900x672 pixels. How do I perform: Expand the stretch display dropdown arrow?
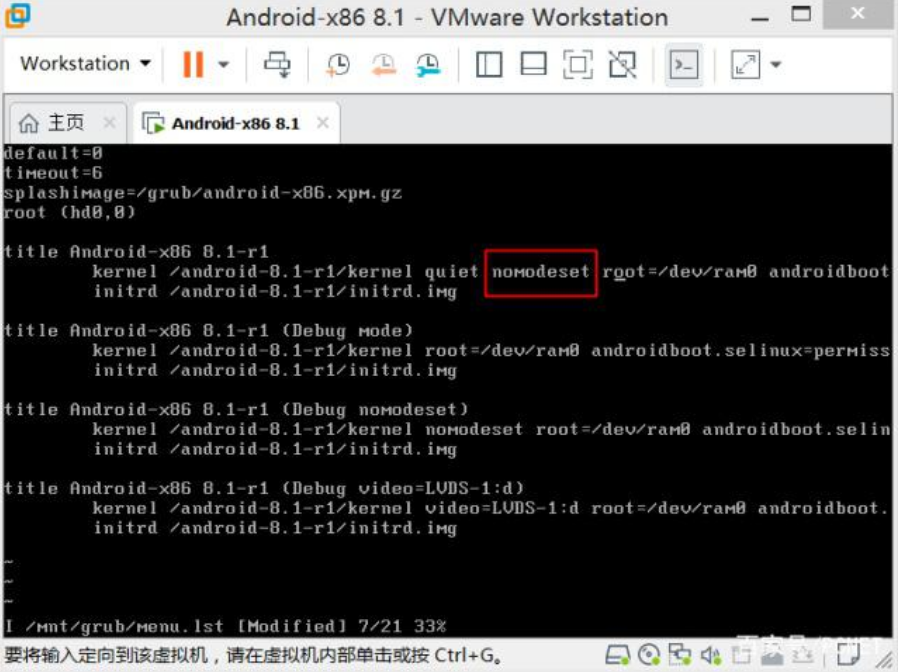[775, 64]
